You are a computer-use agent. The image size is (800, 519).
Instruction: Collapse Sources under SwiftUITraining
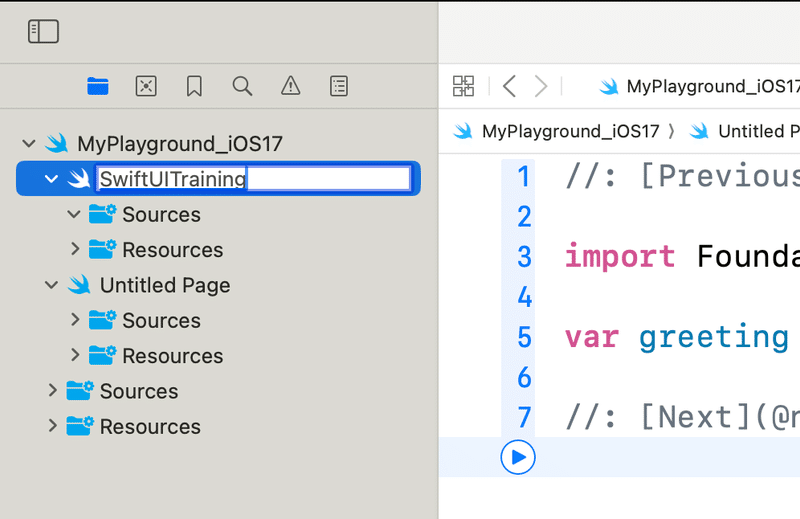[x=74, y=214]
